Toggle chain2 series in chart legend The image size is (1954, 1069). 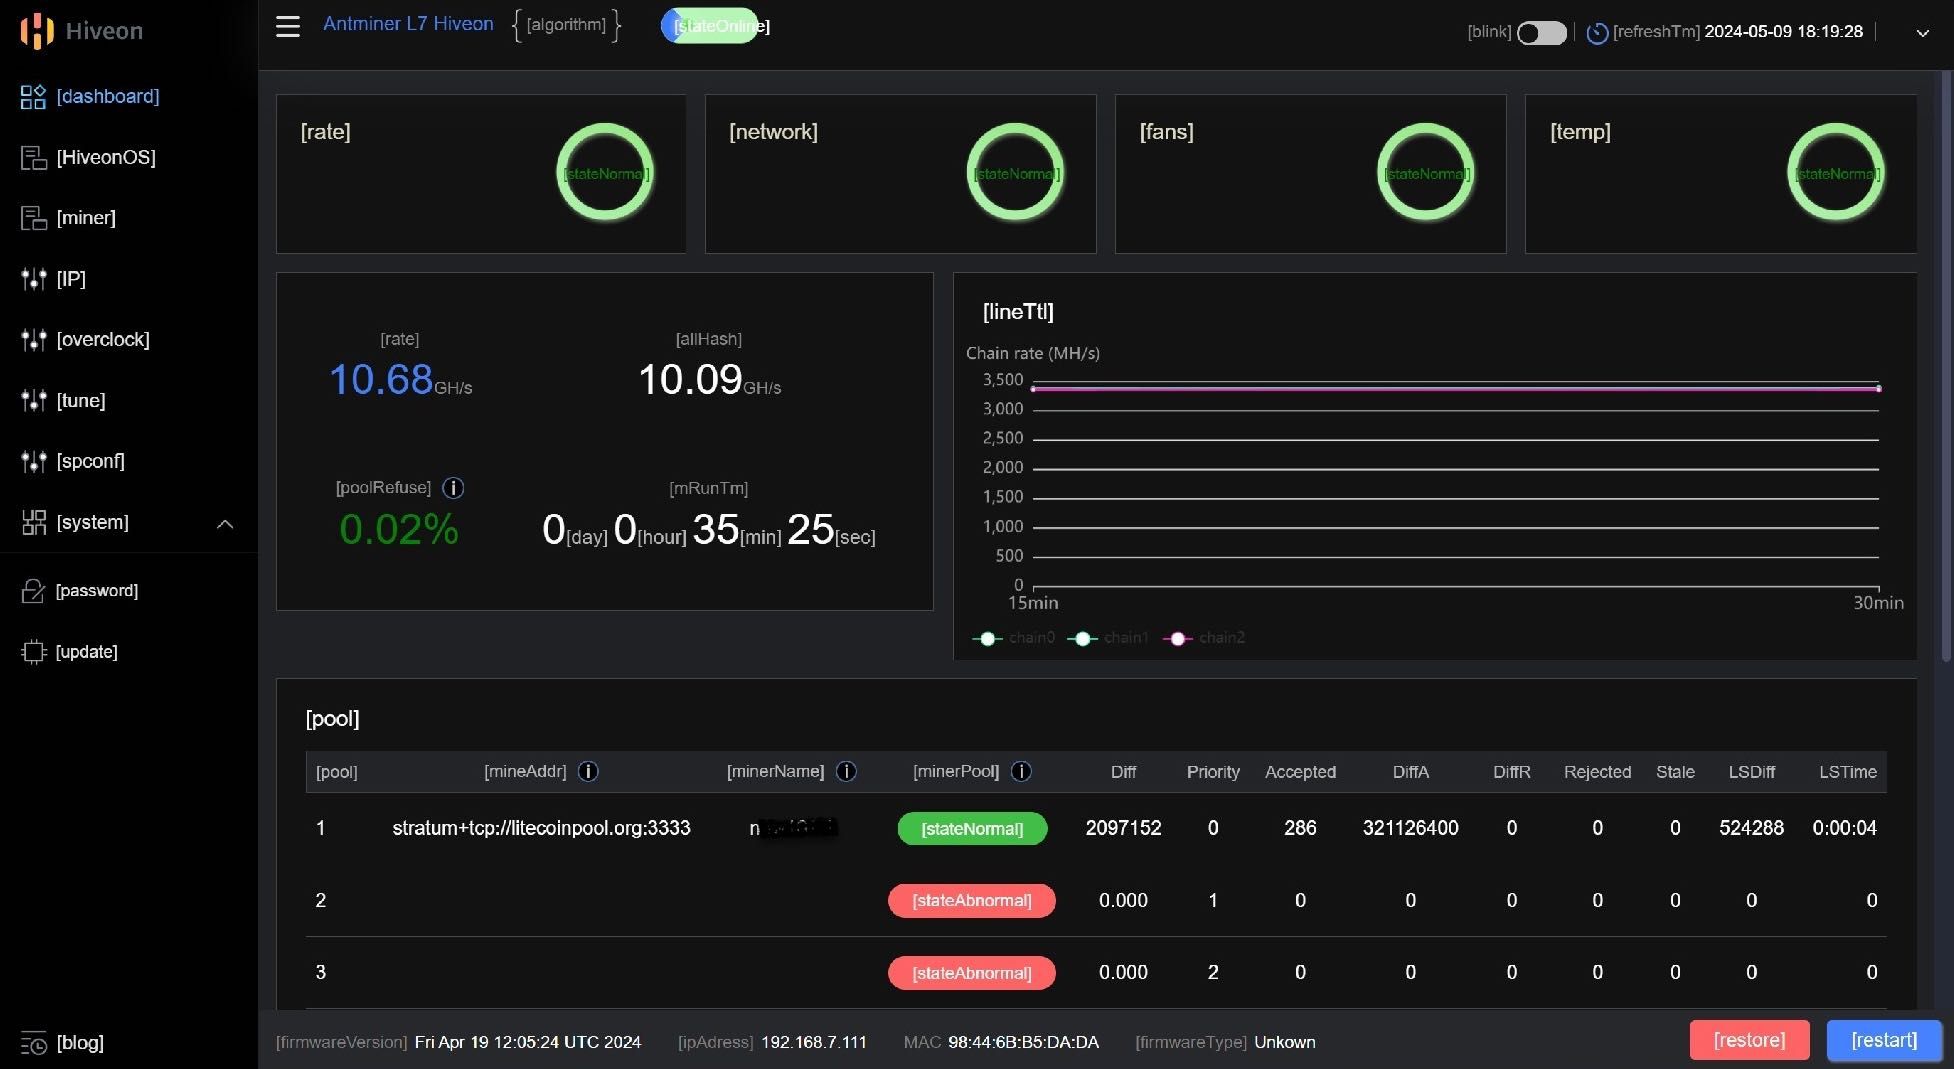point(1204,638)
